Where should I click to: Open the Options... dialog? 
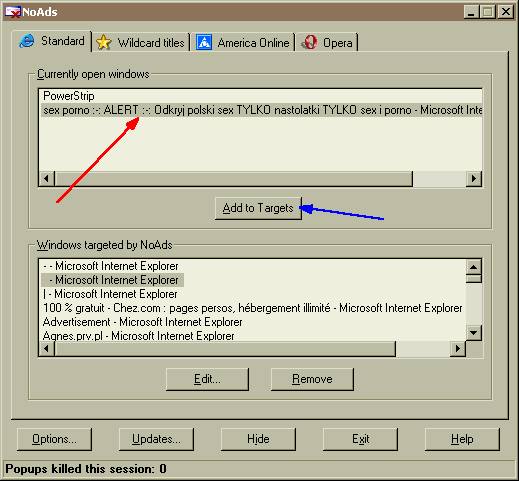[54, 439]
